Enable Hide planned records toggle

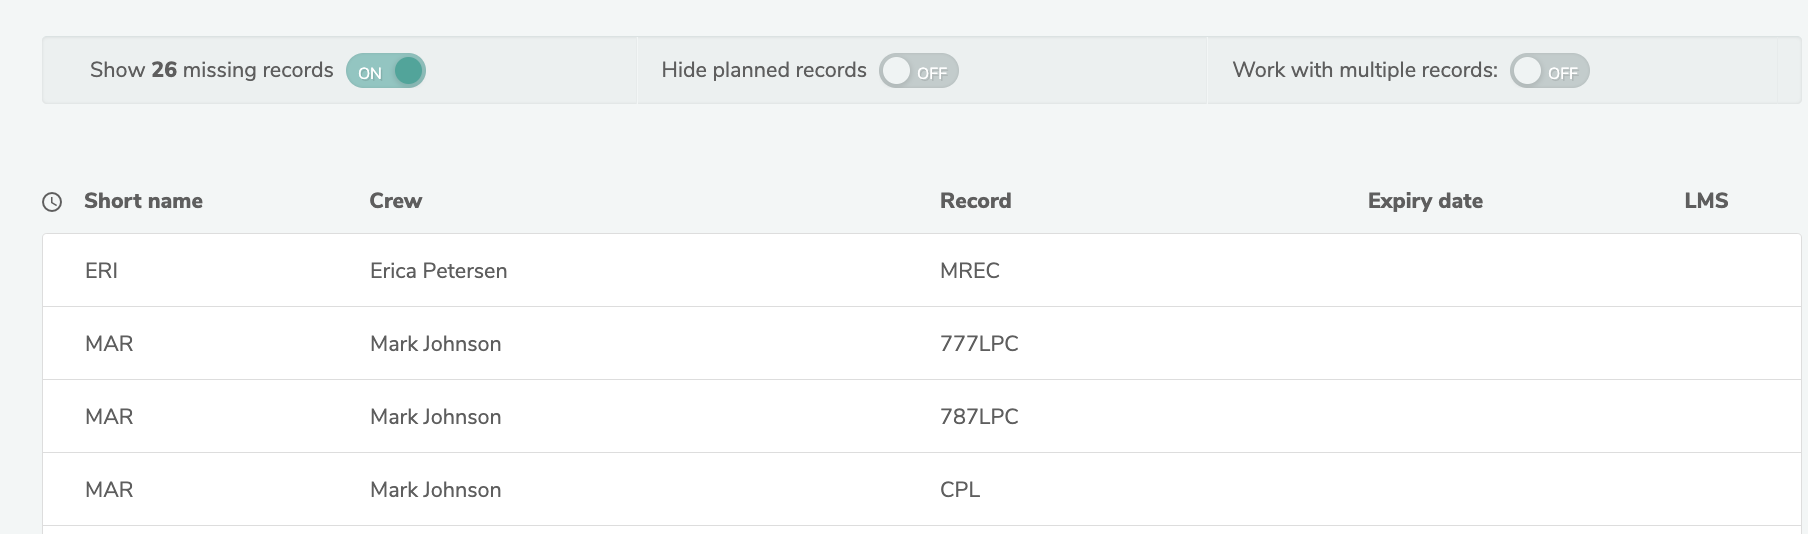click(918, 71)
